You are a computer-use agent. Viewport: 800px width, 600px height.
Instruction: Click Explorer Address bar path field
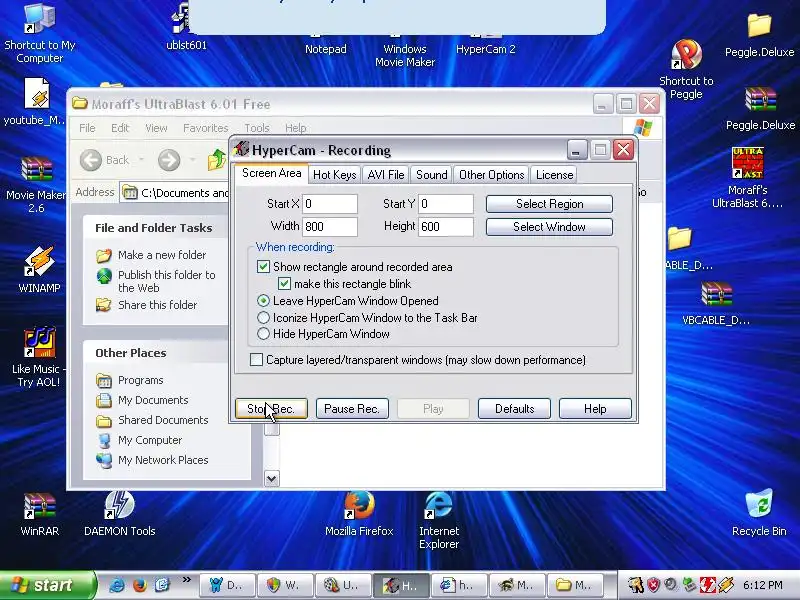[x=174, y=193]
